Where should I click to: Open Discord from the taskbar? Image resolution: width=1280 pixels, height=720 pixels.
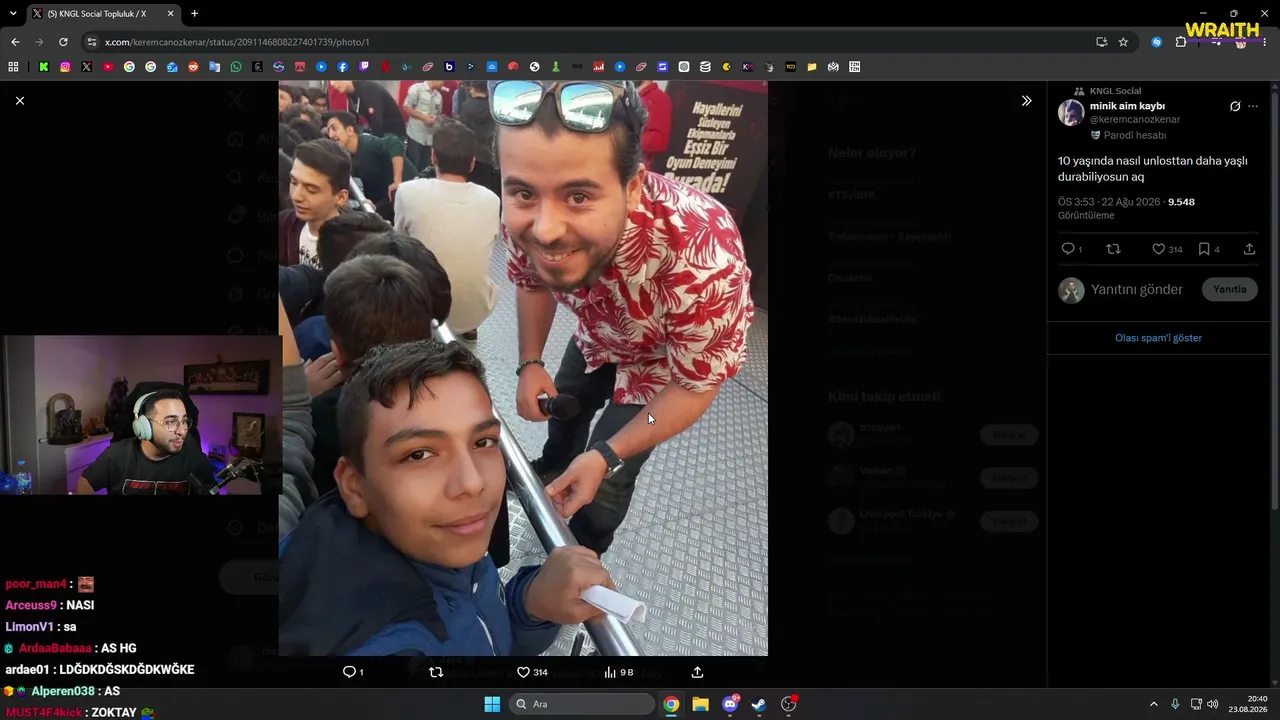click(x=730, y=704)
